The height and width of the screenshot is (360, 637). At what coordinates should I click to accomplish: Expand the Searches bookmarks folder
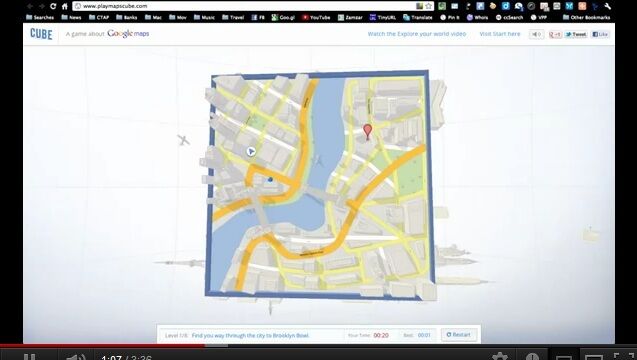pos(40,17)
